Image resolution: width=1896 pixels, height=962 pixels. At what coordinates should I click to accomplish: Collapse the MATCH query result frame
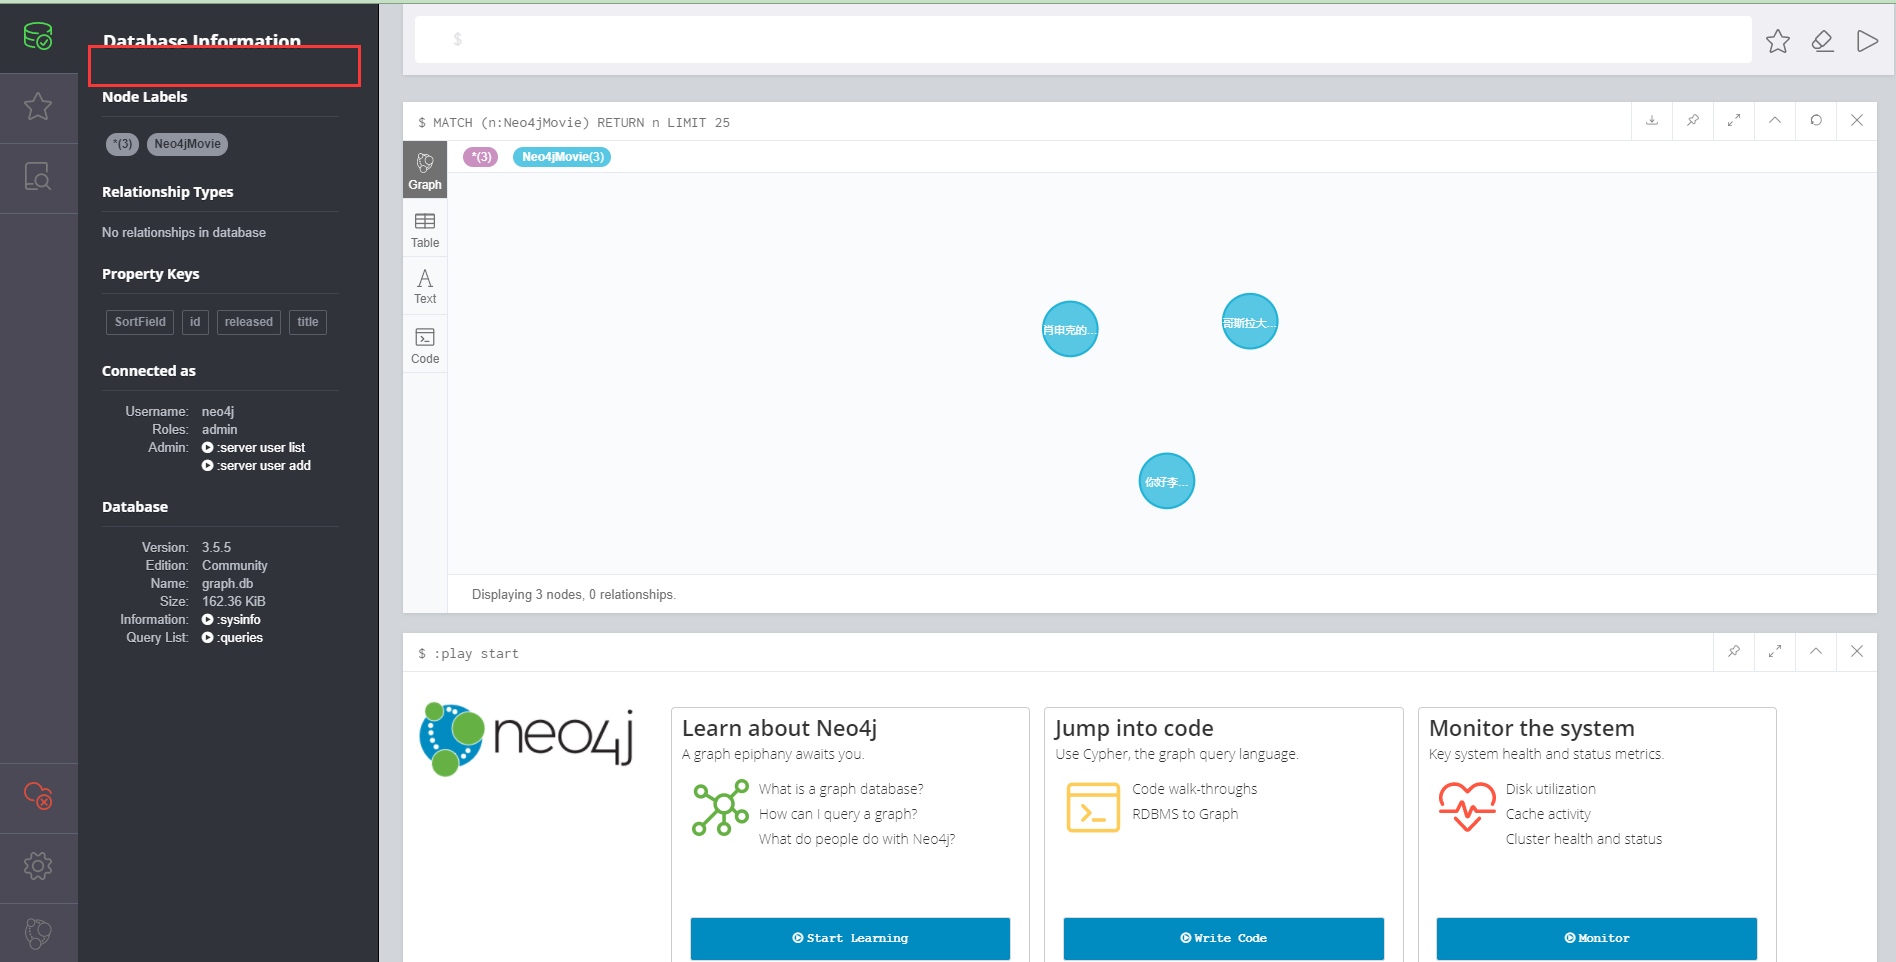pos(1774,120)
